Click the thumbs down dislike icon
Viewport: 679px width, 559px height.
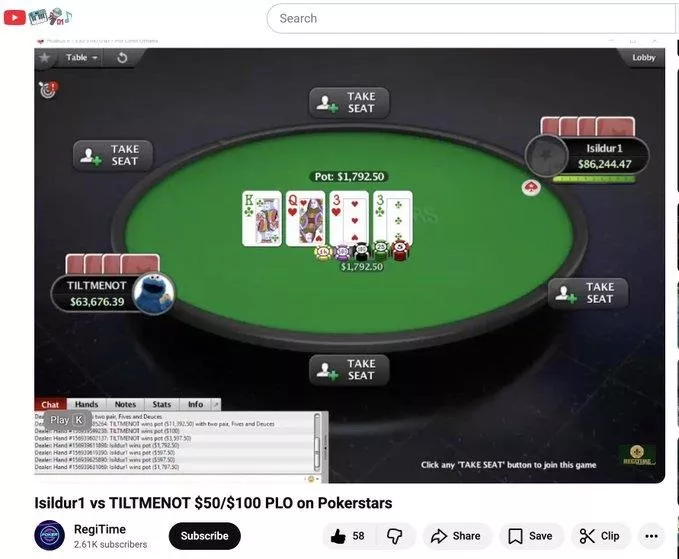point(394,536)
